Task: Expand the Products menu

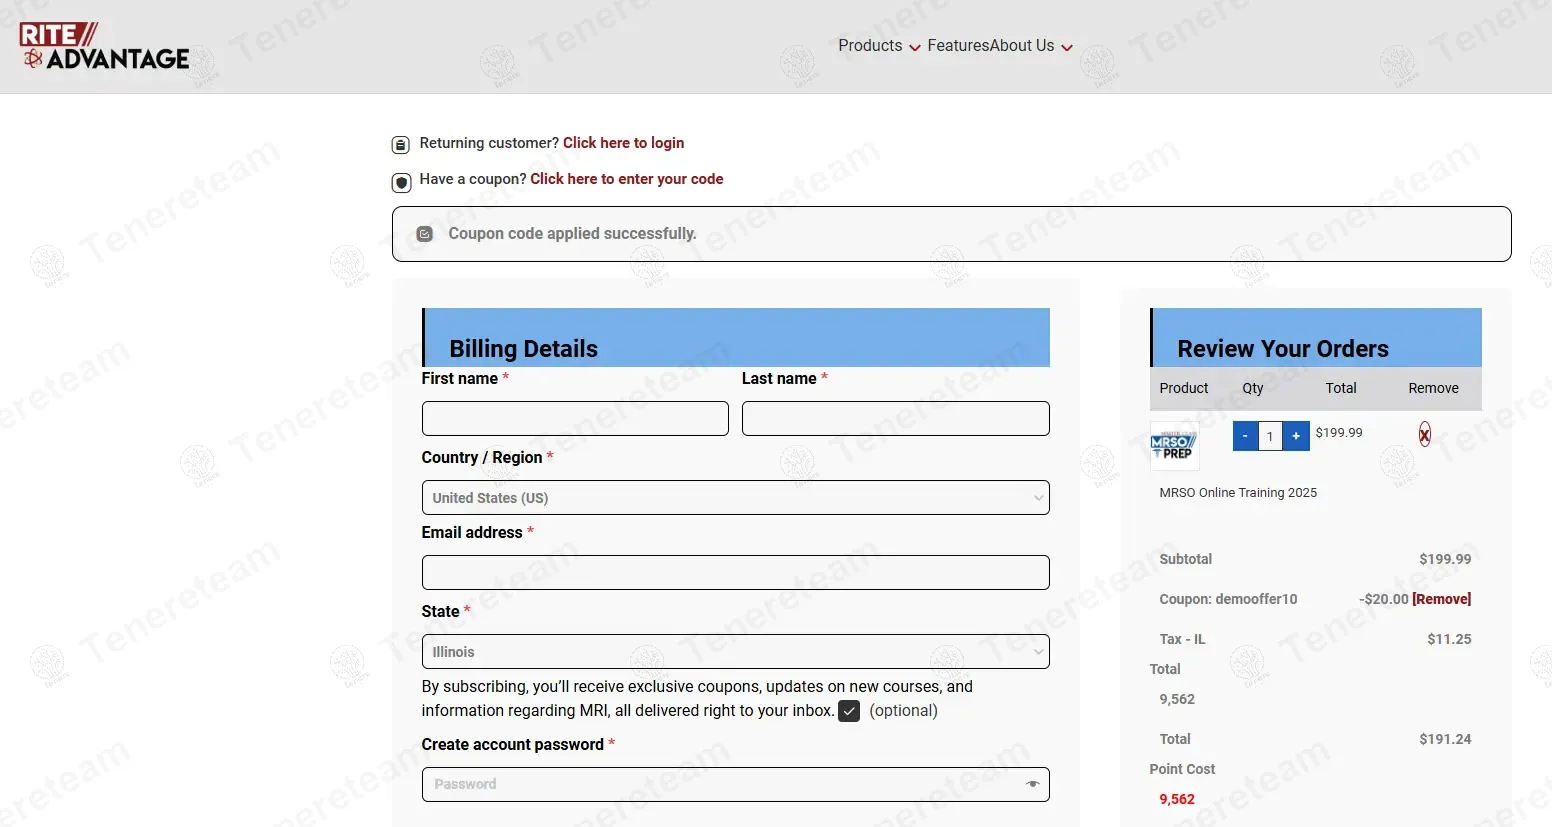Action: point(879,46)
